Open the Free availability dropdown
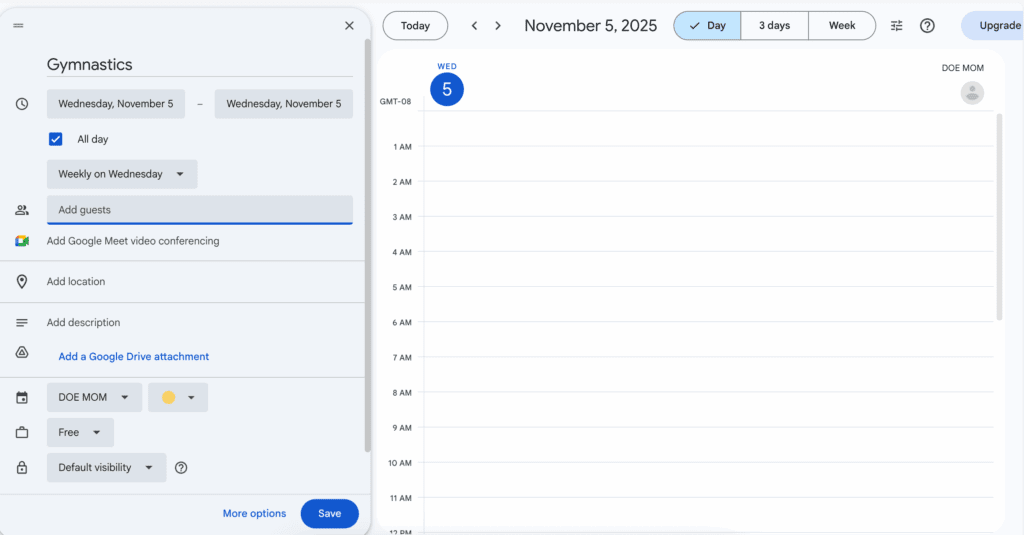Image resolution: width=1024 pixels, height=535 pixels. [80, 433]
